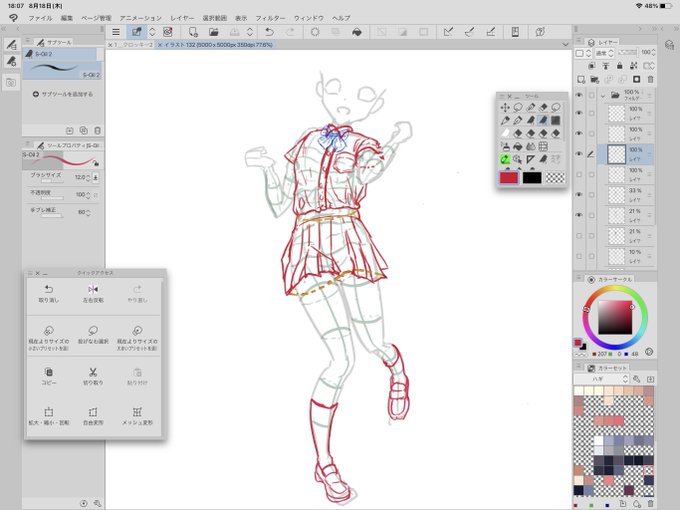The image size is (680, 510).
Task: Click the new layer folder icon in Layer panel
Action: point(595,79)
